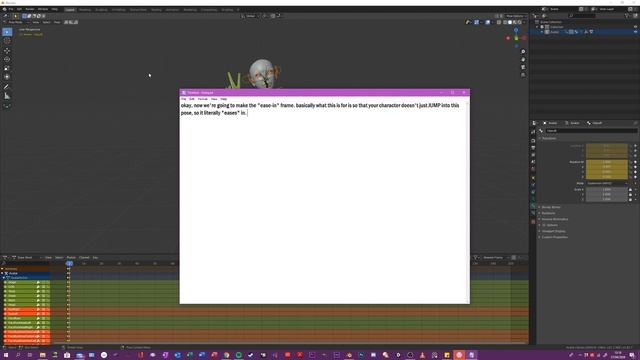This screenshot has height=360, width=640.
Task: Click the Blender logo menu icon
Action: (4, 9)
